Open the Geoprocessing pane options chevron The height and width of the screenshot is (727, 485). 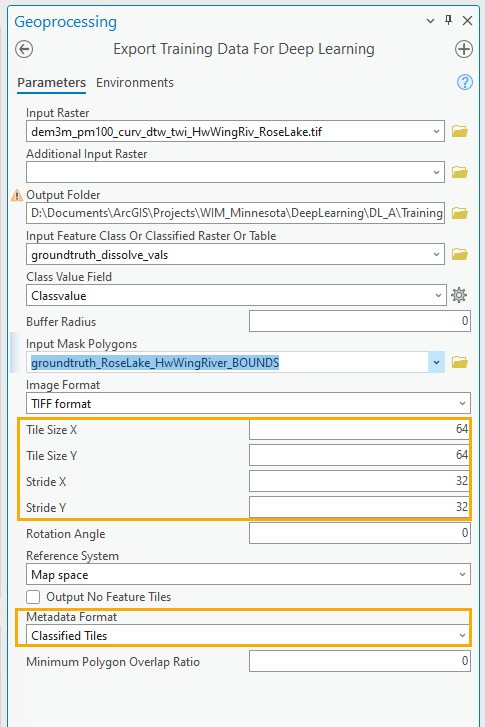coord(430,21)
